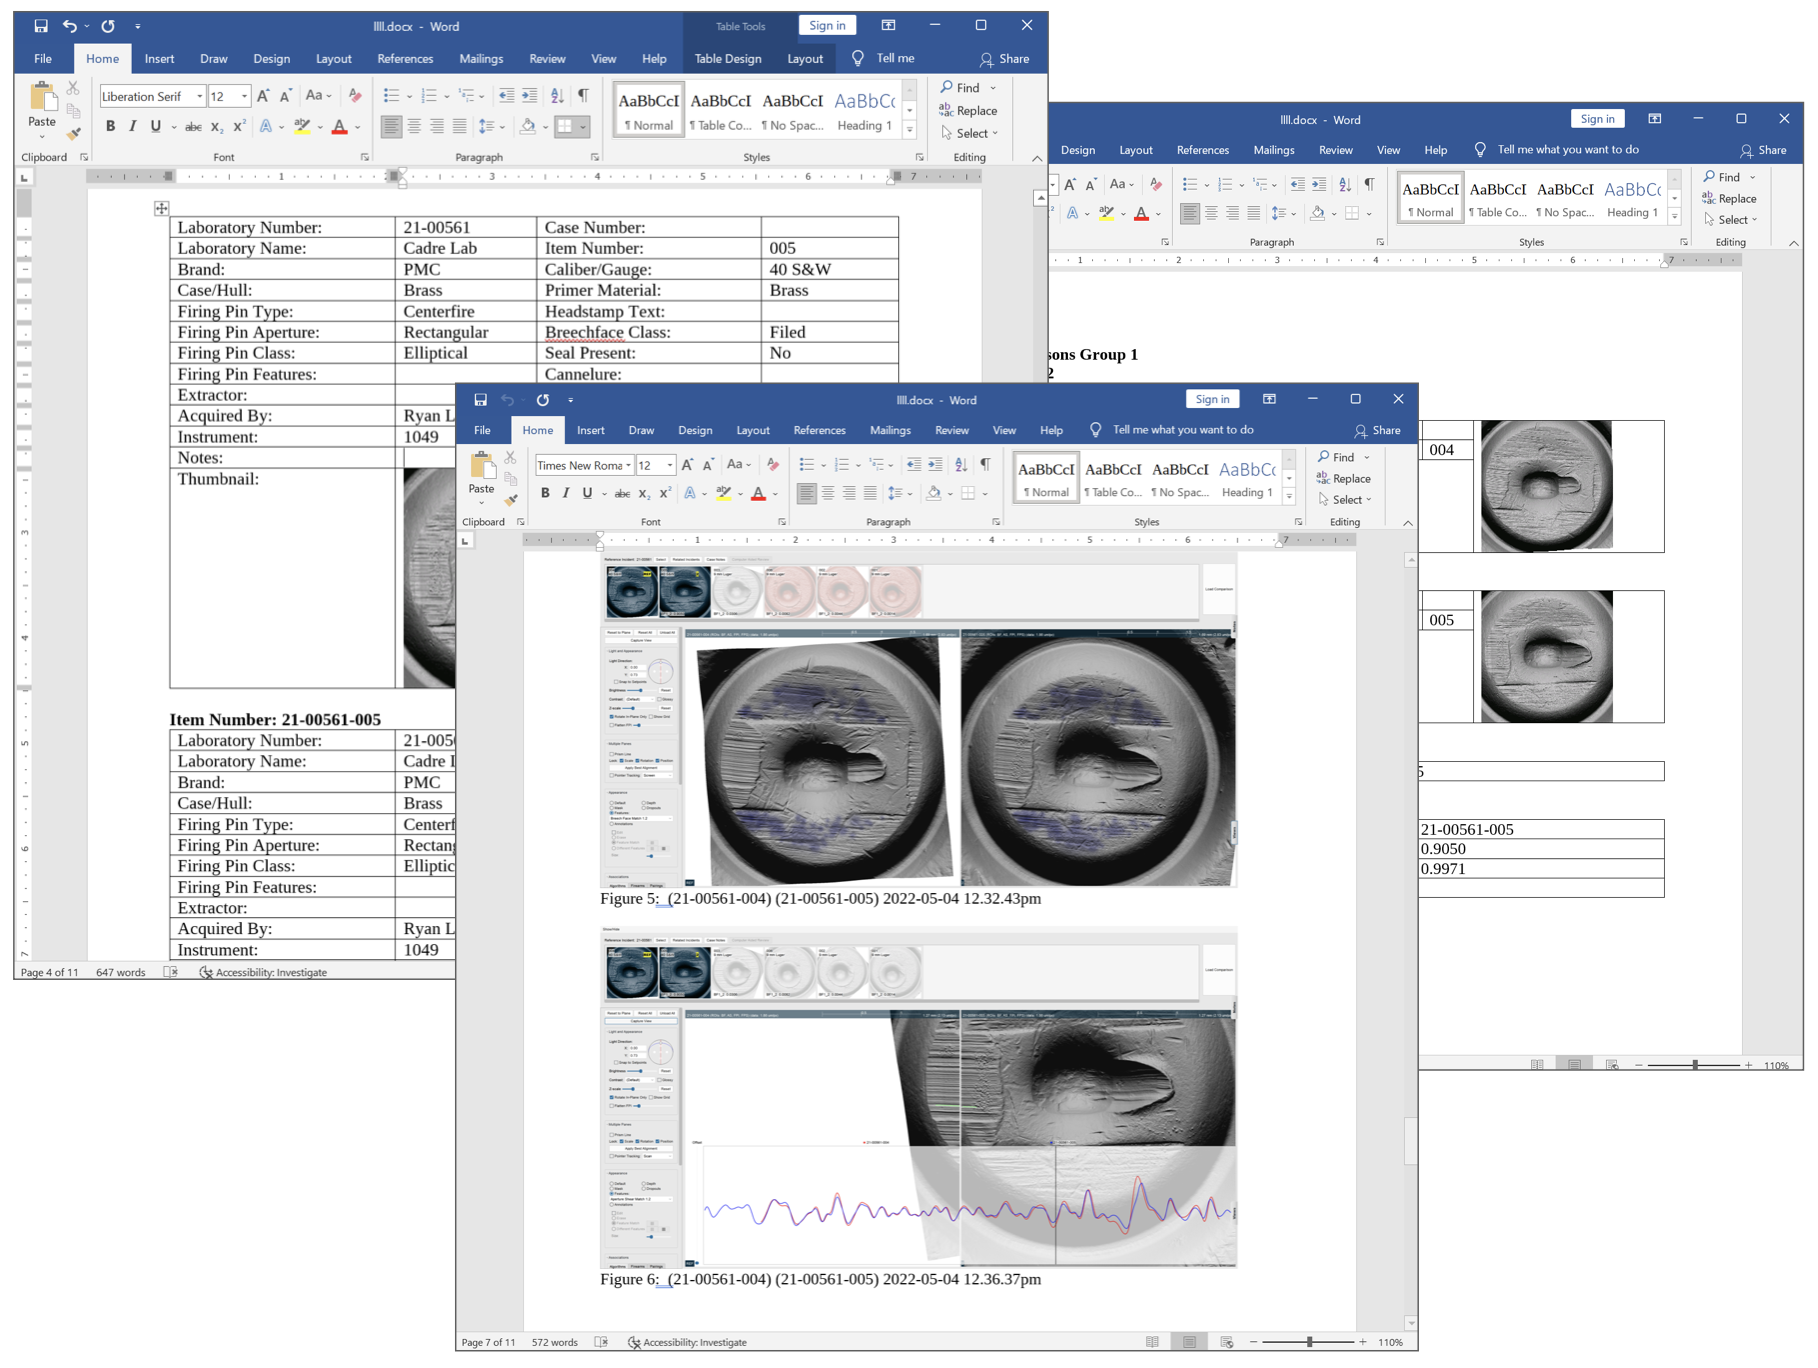Switch to Read Mode in front window

coord(1153,1342)
